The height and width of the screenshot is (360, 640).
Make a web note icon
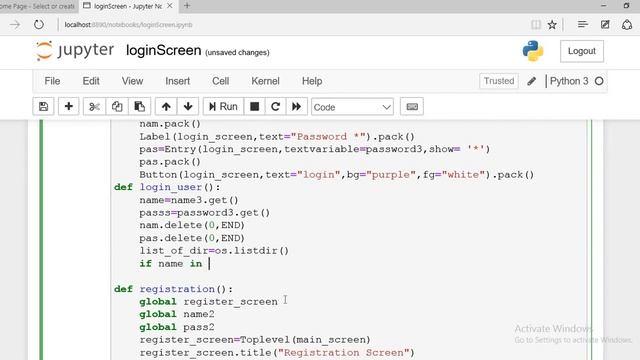(605, 25)
